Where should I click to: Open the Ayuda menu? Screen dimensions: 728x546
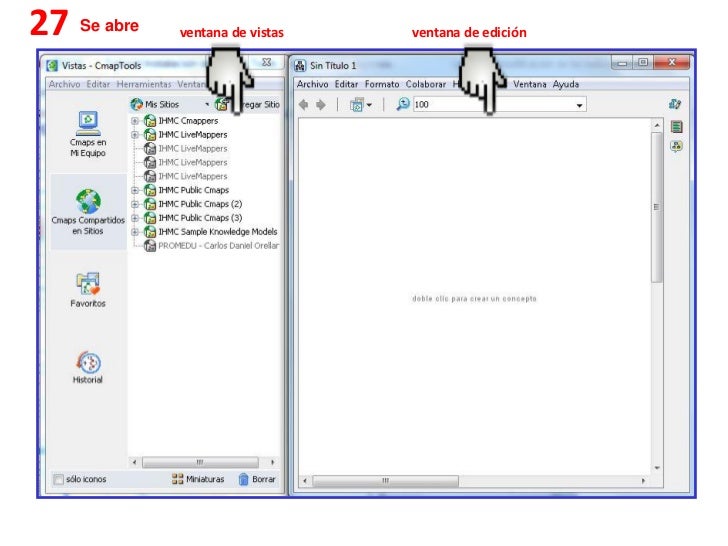pos(566,84)
